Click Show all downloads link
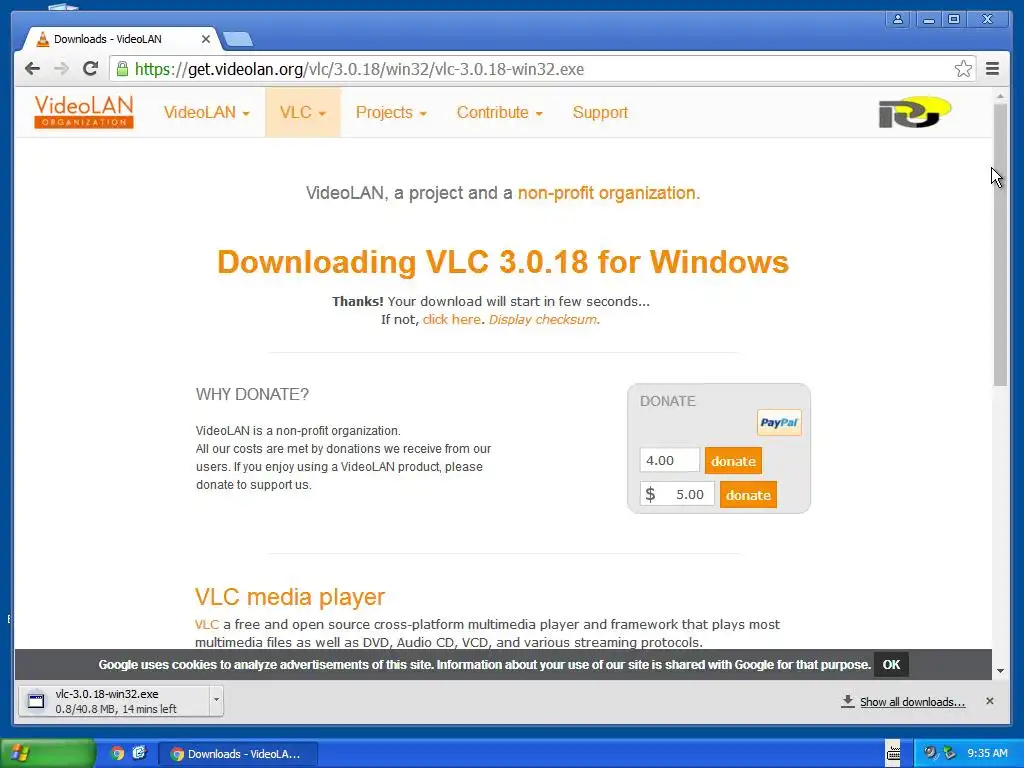1024x768 pixels. 912,701
